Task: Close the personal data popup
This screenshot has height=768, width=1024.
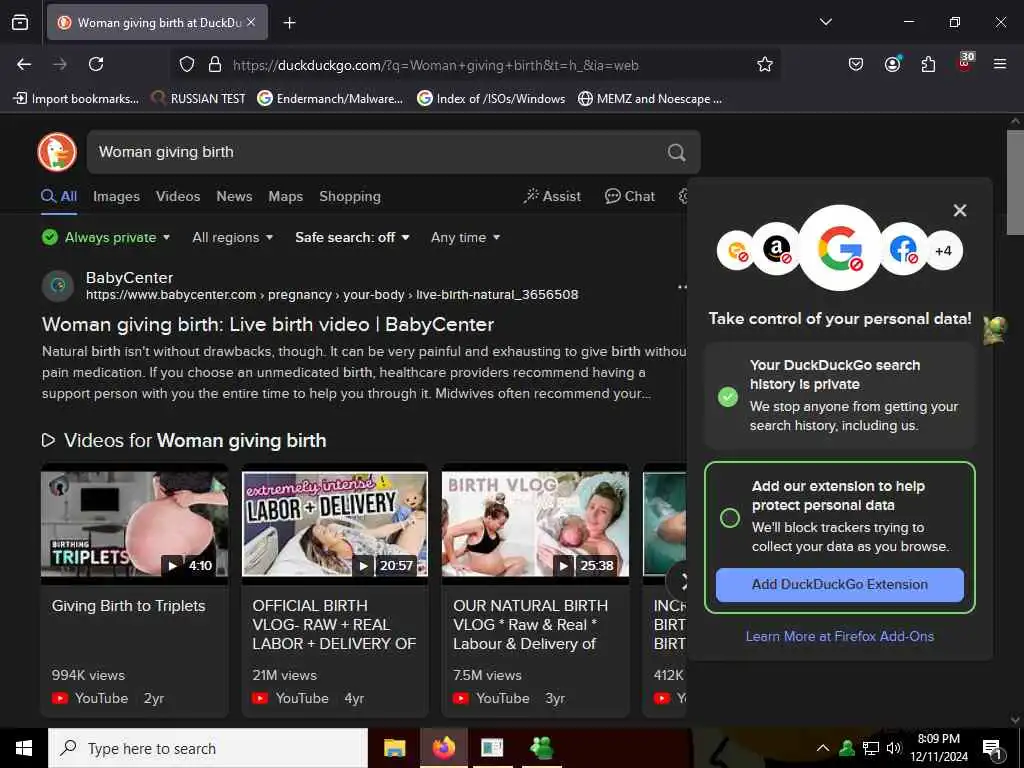Action: [x=959, y=210]
